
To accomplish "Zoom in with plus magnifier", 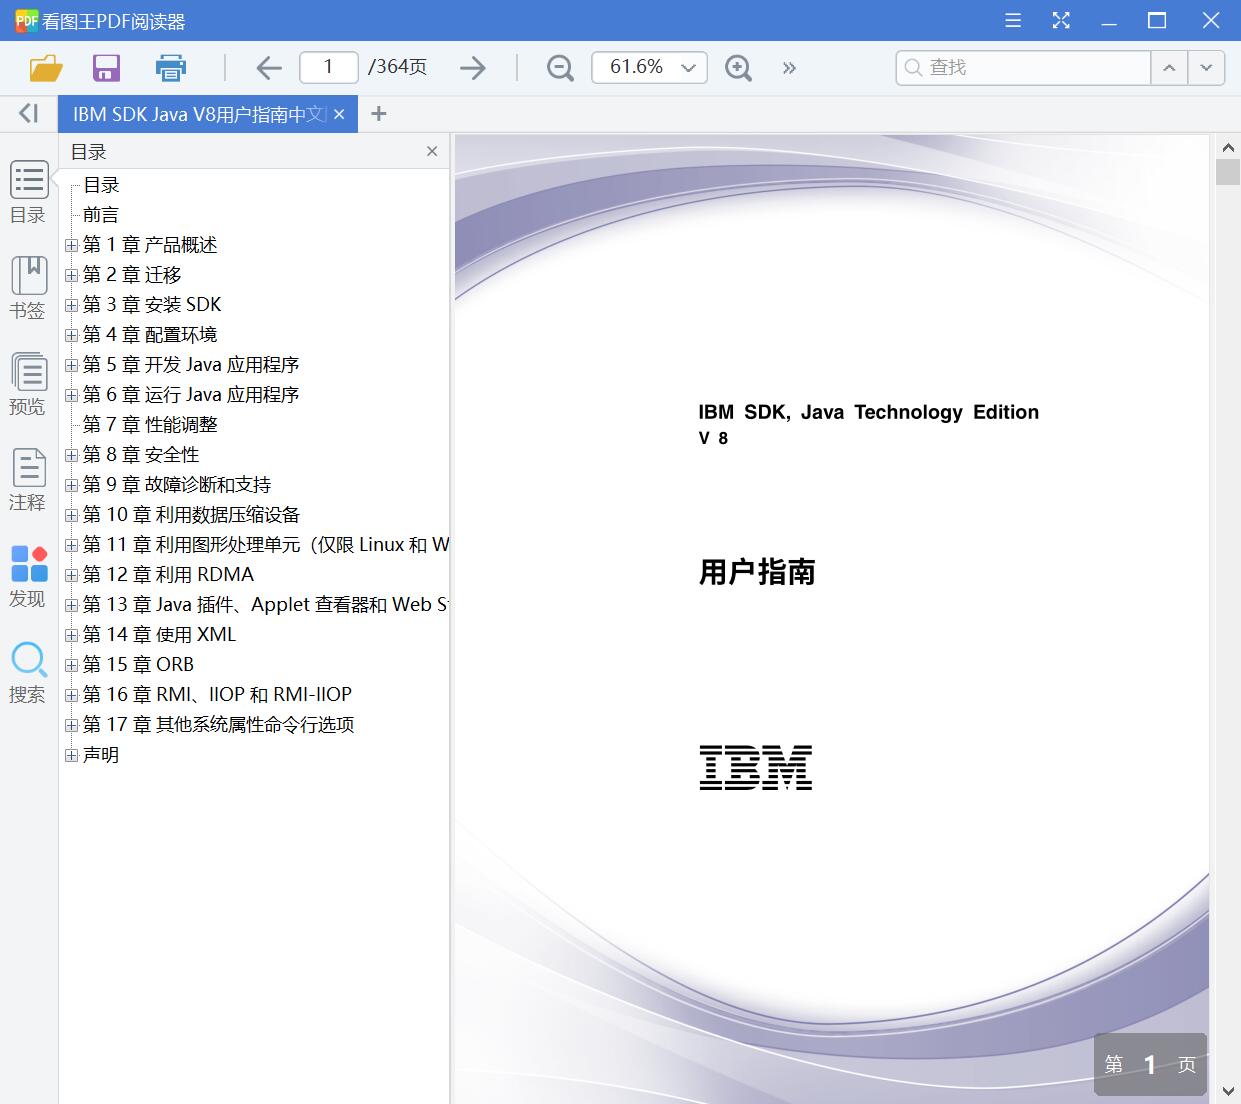I will point(738,68).
